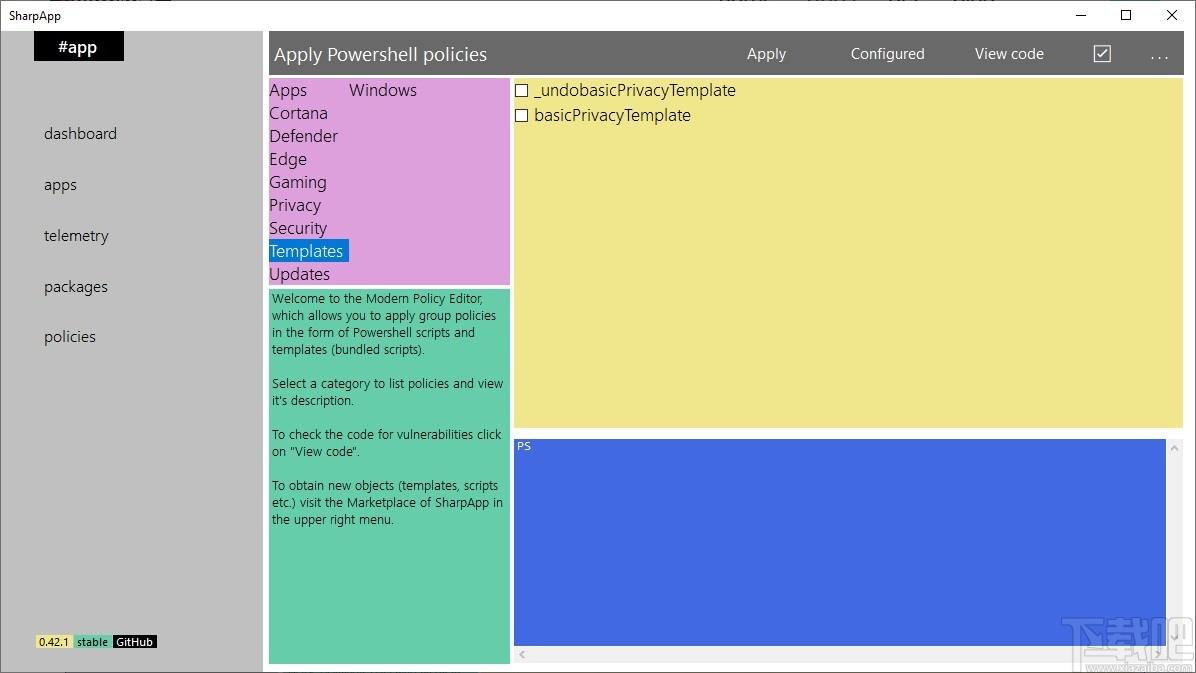Close the SharpApp window
This screenshot has height=673, width=1196.
(x=1172, y=15)
